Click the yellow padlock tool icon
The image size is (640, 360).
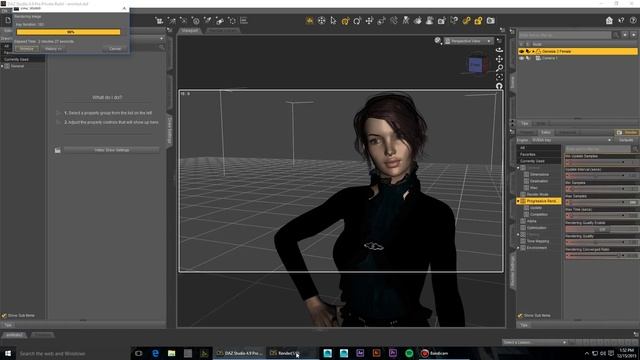tap(478, 20)
